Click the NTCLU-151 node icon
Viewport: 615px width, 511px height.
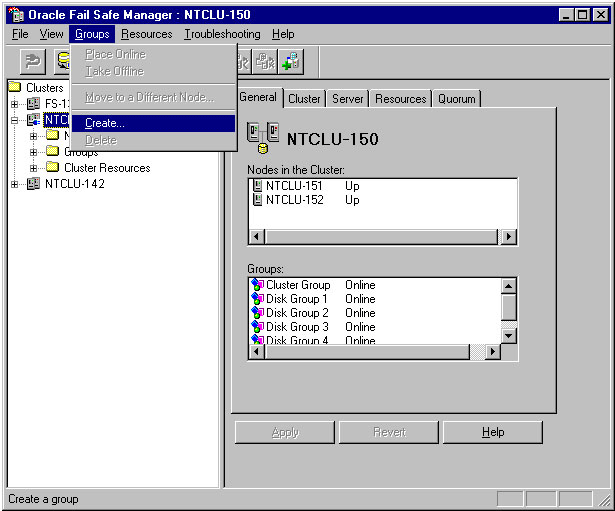(x=257, y=185)
